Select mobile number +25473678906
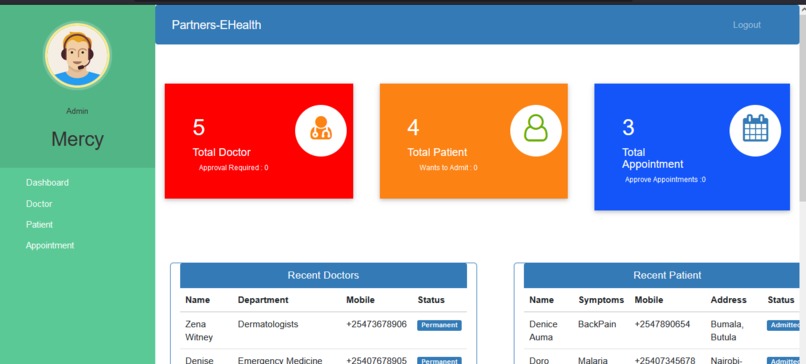 (x=376, y=324)
